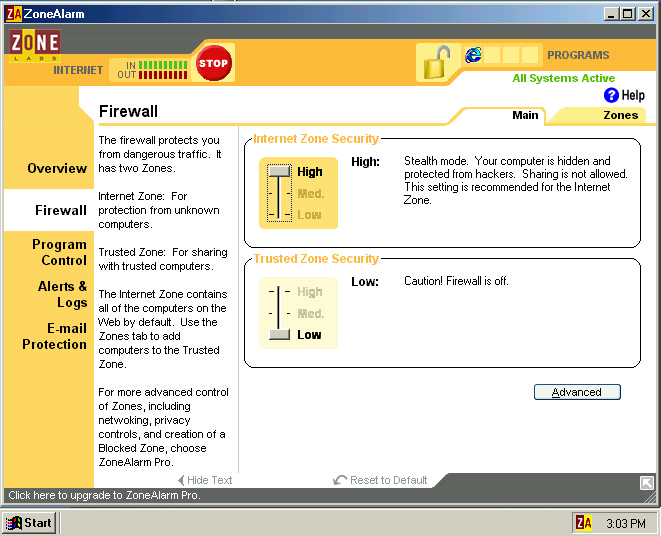
Task: Open the Windows Start menu
Action: click(29, 523)
